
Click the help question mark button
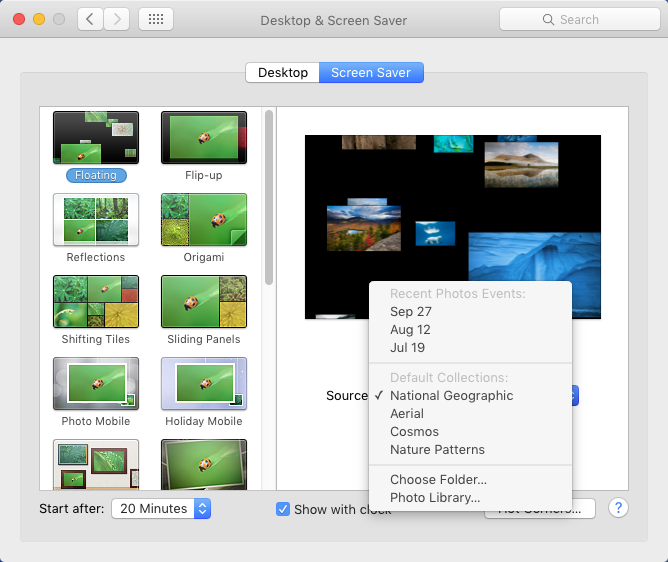[x=619, y=508]
